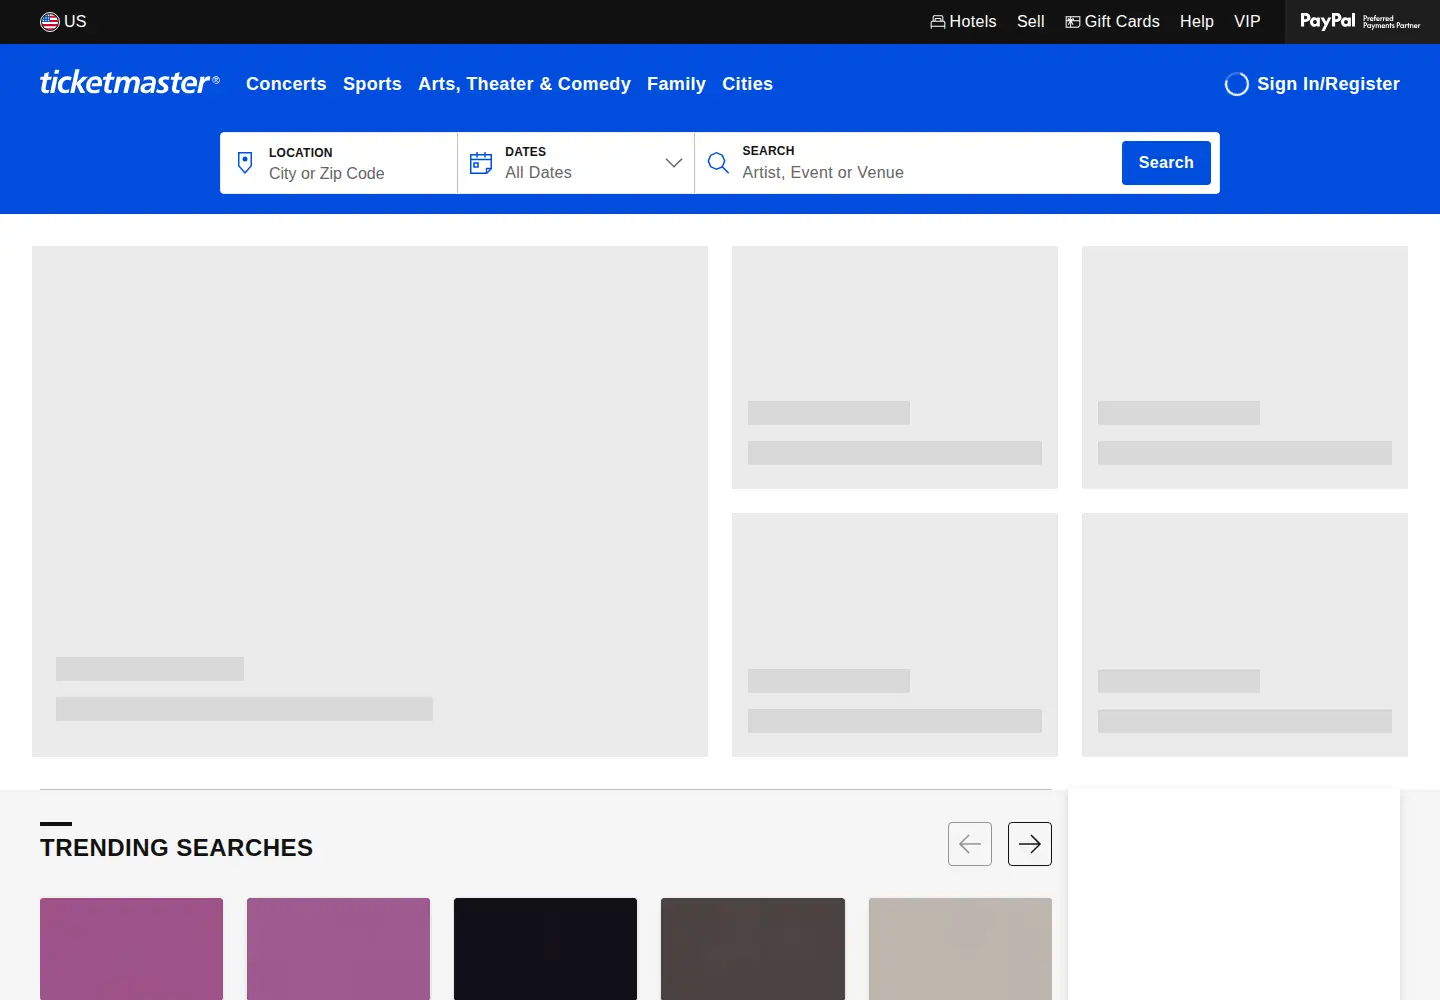Go to Ticketmaster home via logo
1440x1000 pixels.
click(129, 83)
